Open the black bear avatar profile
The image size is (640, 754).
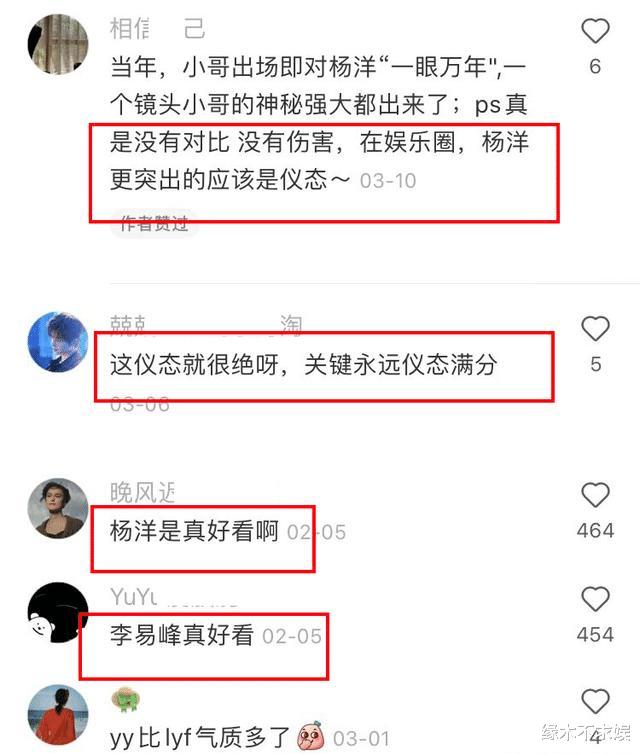click(x=58, y=613)
